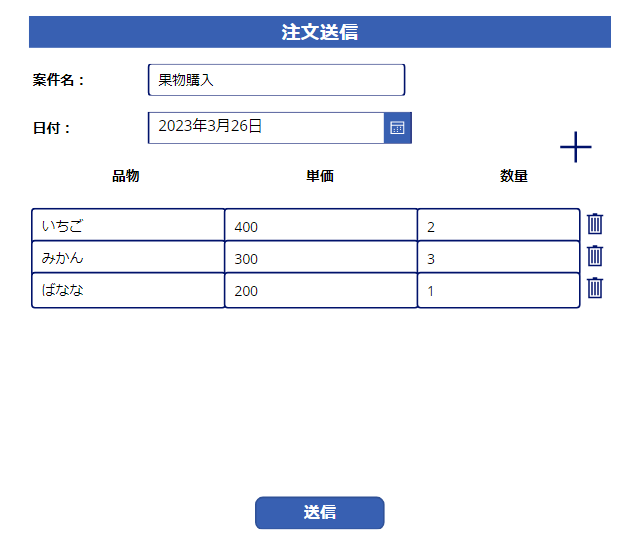The height and width of the screenshot is (549, 621).
Task: Select the date field 2023年3月26日
Action: (x=266, y=128)
